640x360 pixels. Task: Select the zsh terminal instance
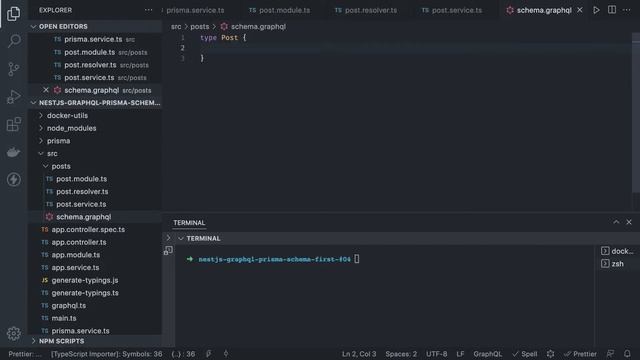613,264
